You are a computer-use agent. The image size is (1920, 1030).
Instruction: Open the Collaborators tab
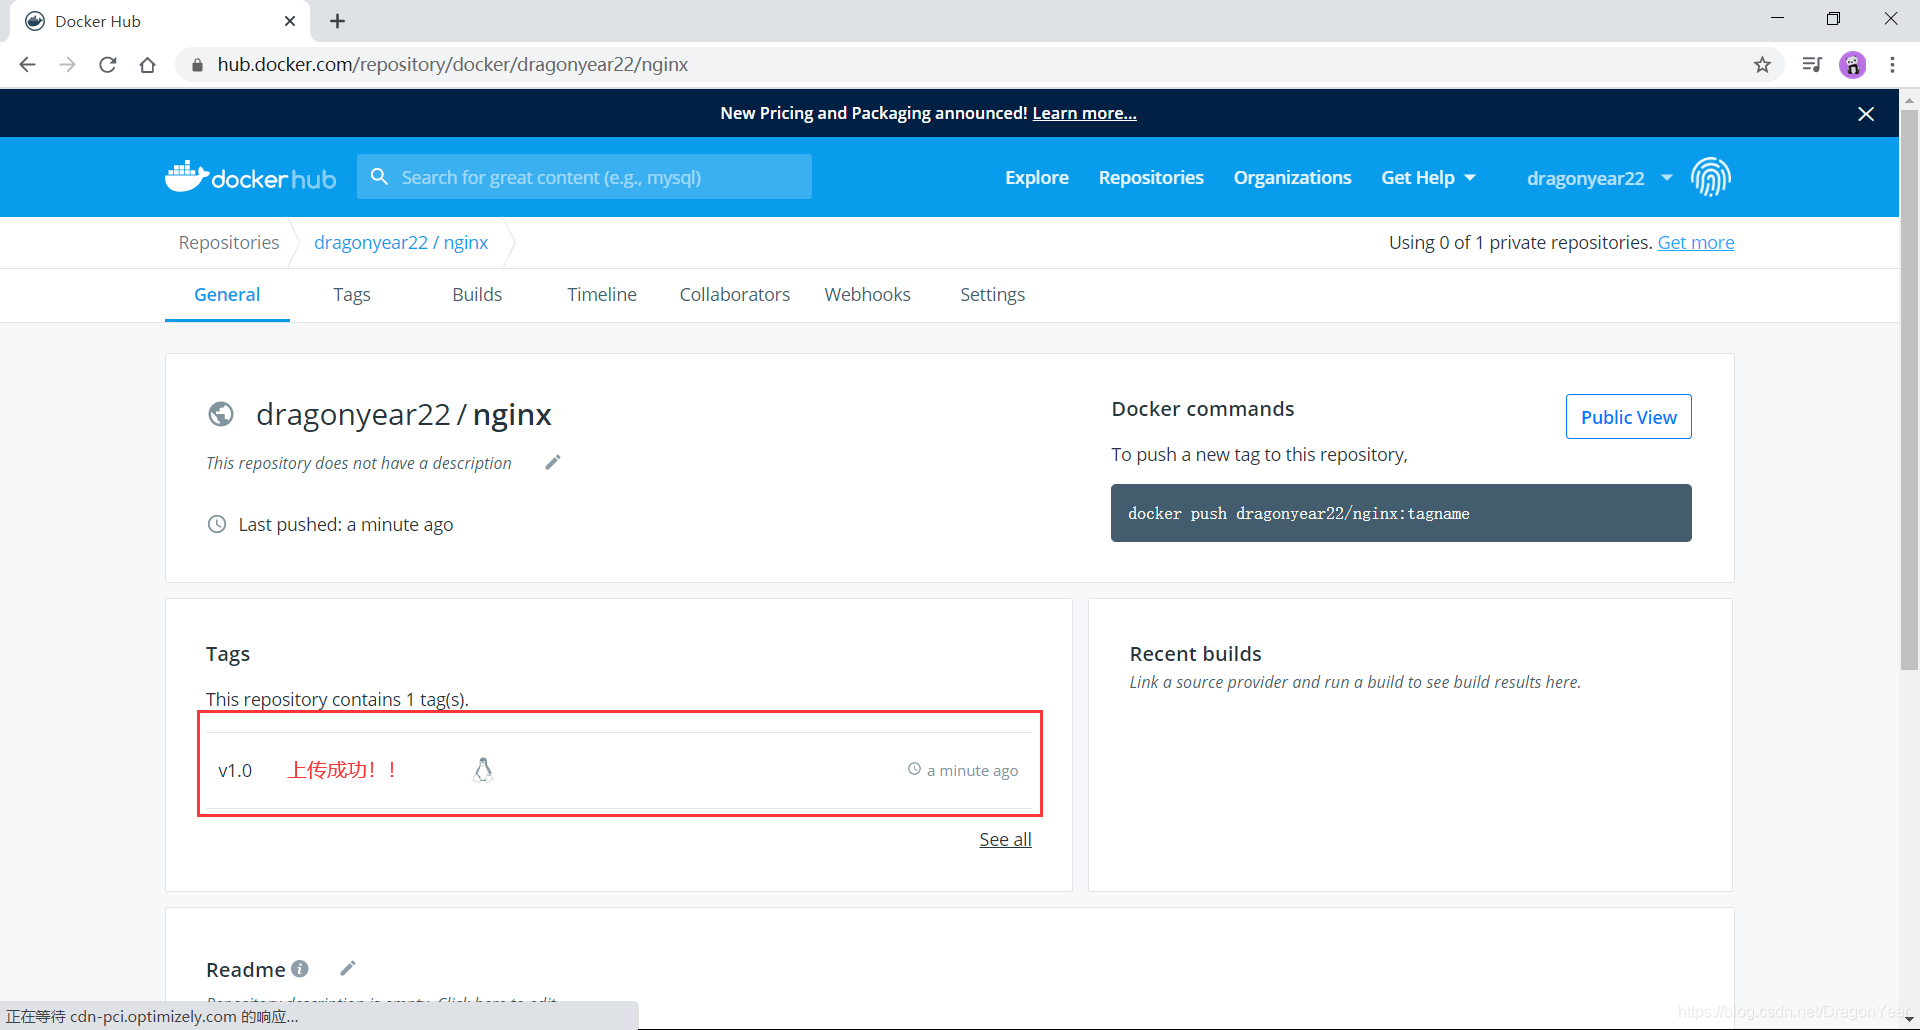pos(735,295)
